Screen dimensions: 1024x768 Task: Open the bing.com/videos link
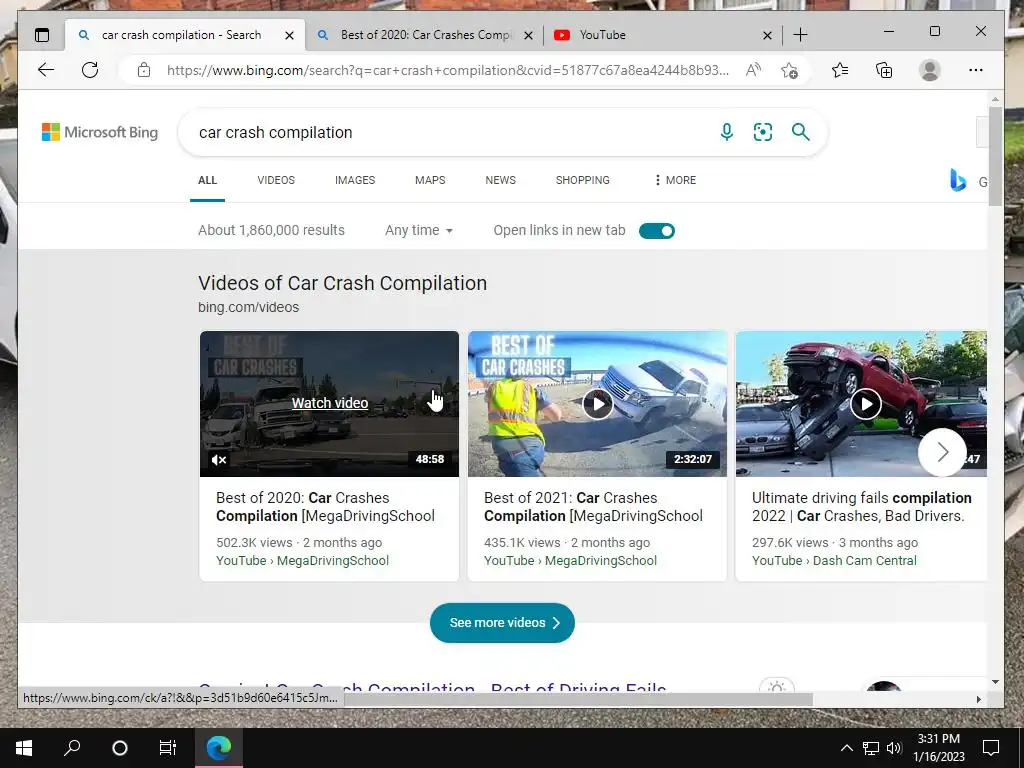pos(248,308)
